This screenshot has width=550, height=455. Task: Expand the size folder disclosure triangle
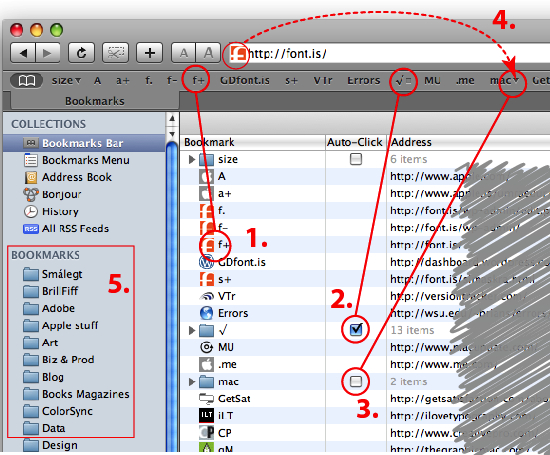click(192, 159)
